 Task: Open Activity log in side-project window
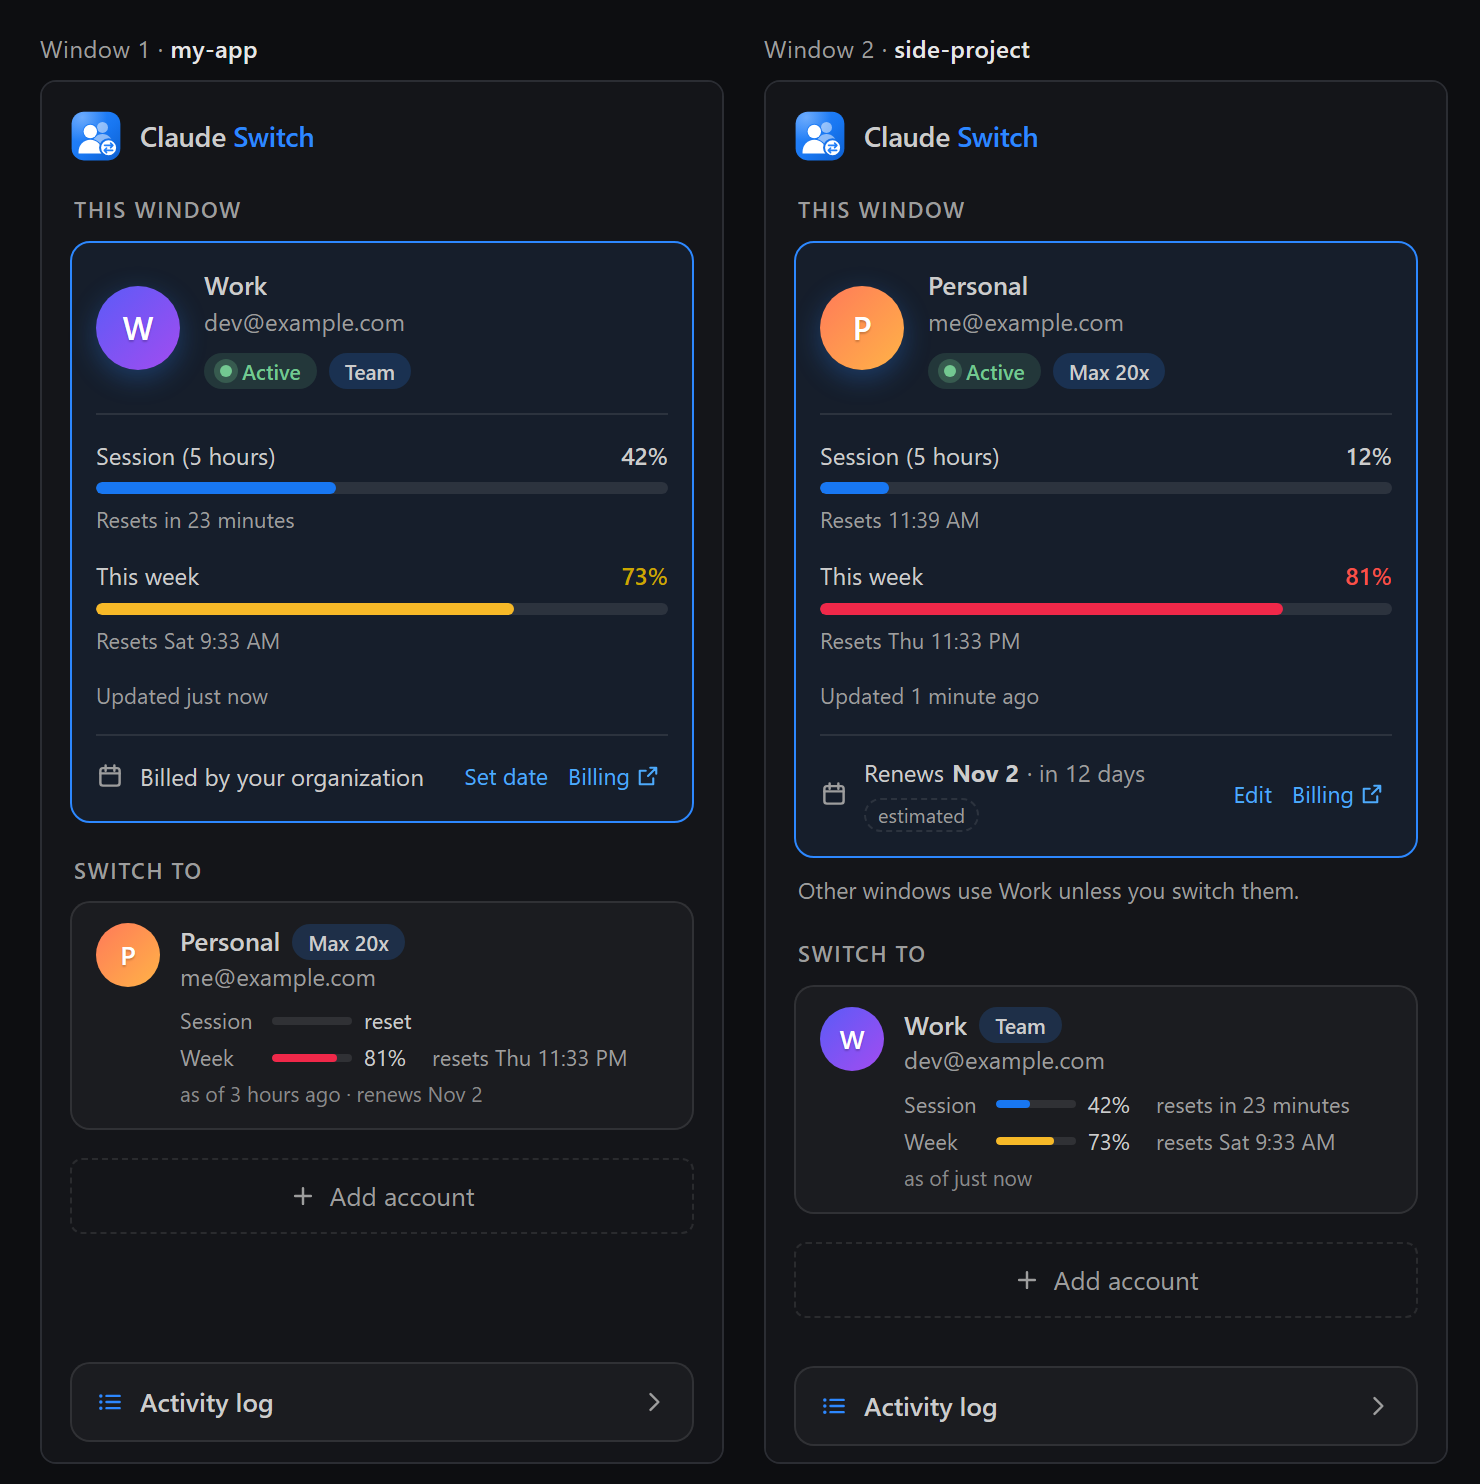(1106, 1406)
